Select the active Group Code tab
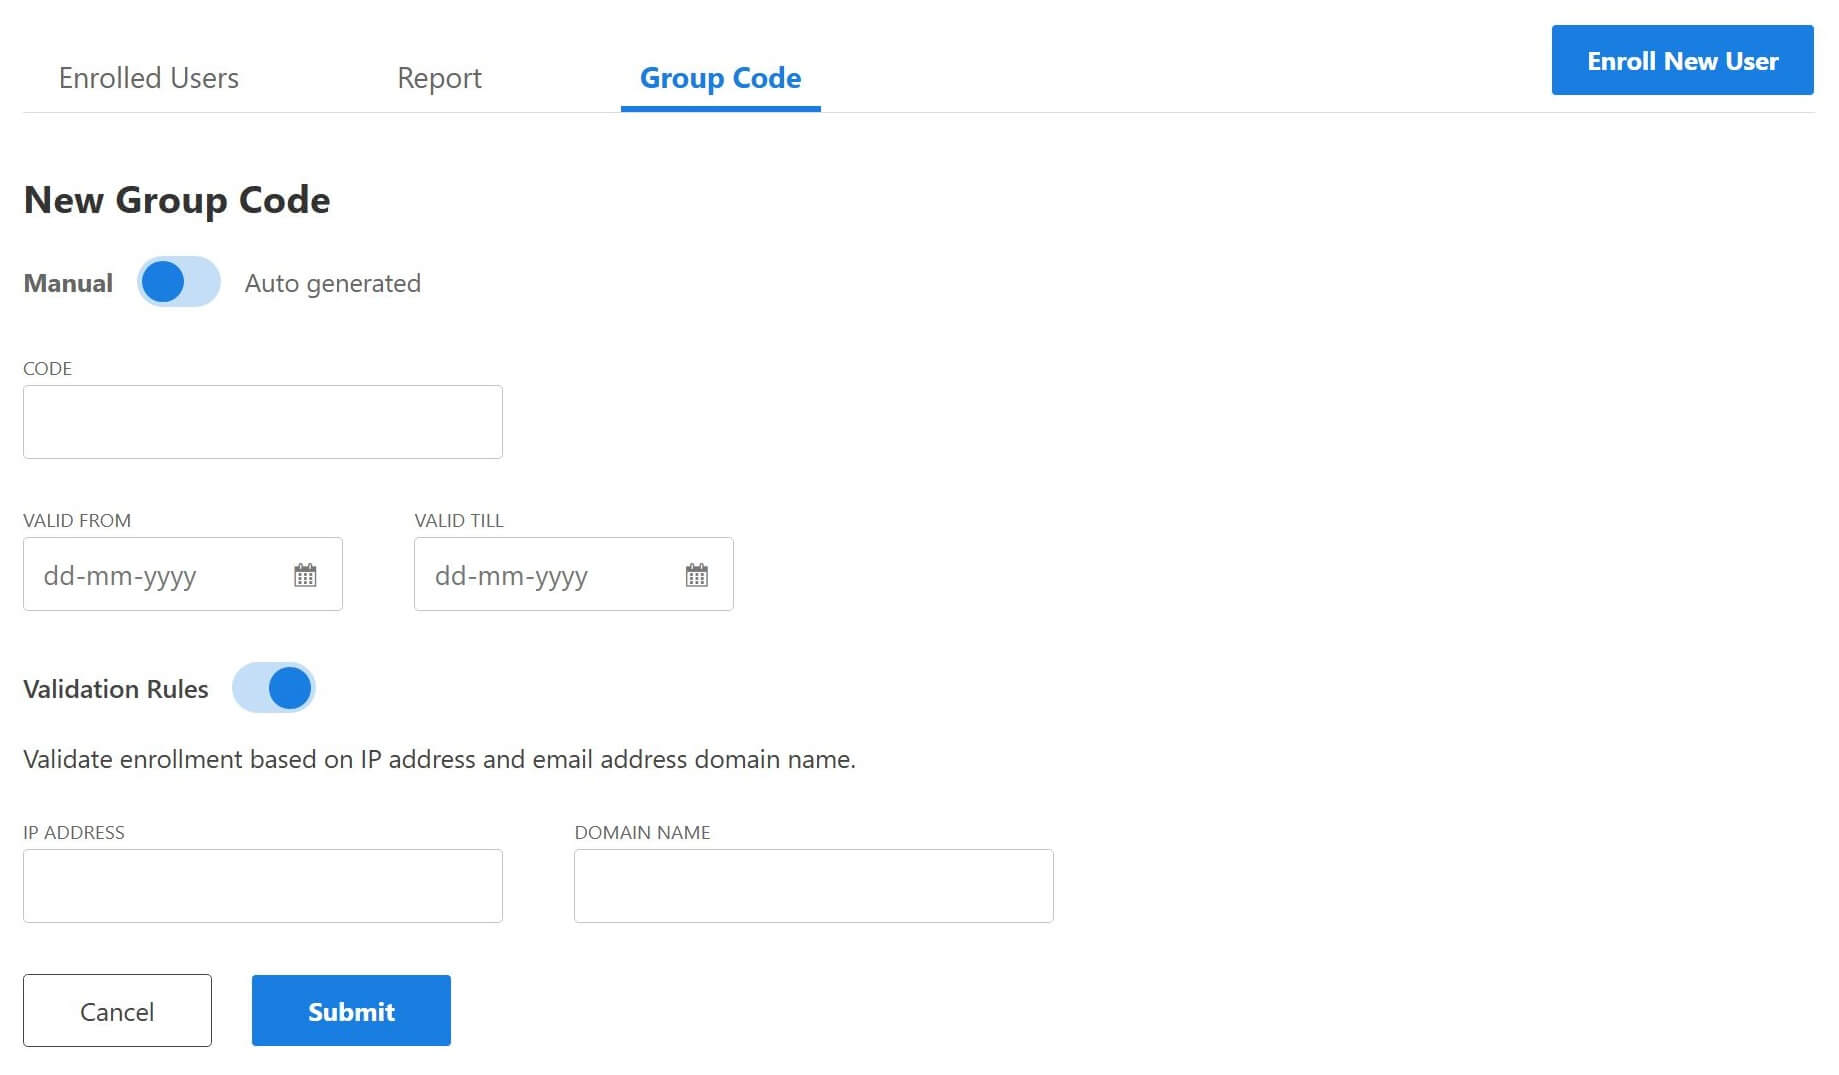The height and width of the screenshot is (1075, 1839). (x=719, y=77)
